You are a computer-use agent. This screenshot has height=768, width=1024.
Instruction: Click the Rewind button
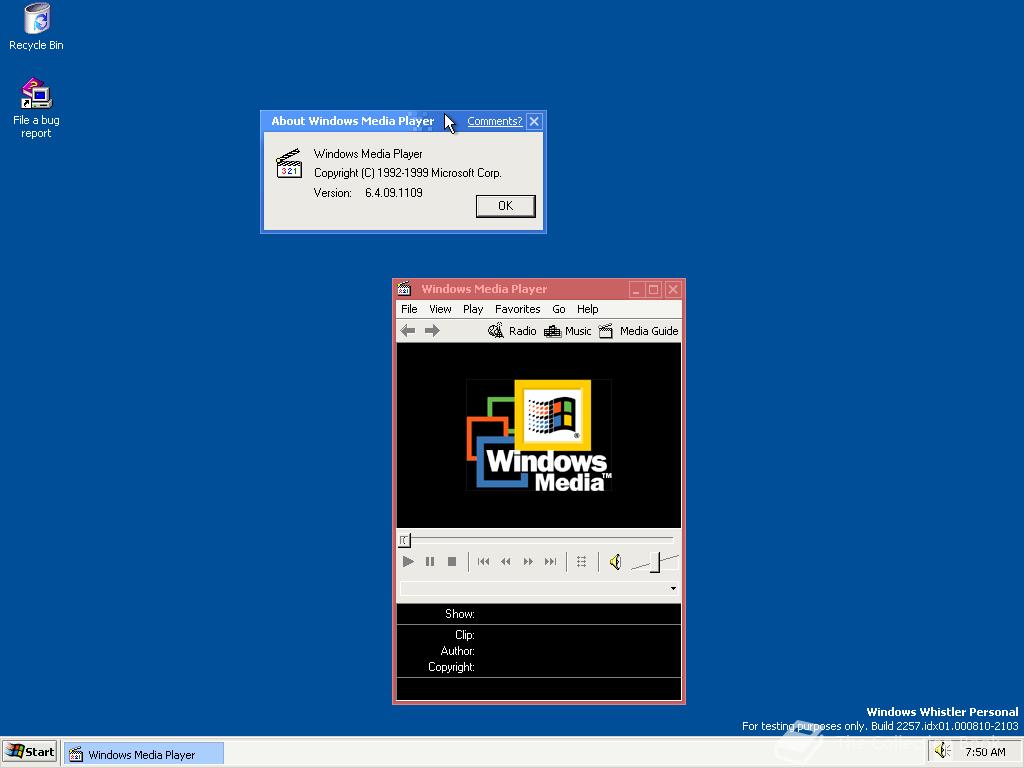505,562
